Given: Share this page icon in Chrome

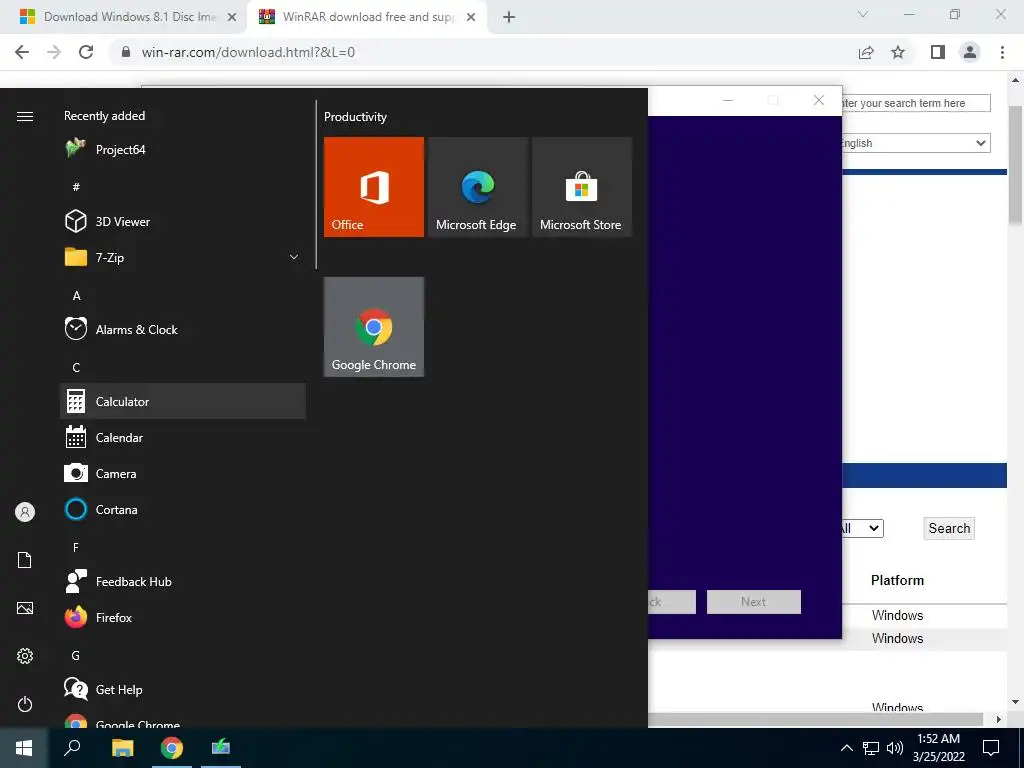Looking at the screenshot, I should (866, 52).
